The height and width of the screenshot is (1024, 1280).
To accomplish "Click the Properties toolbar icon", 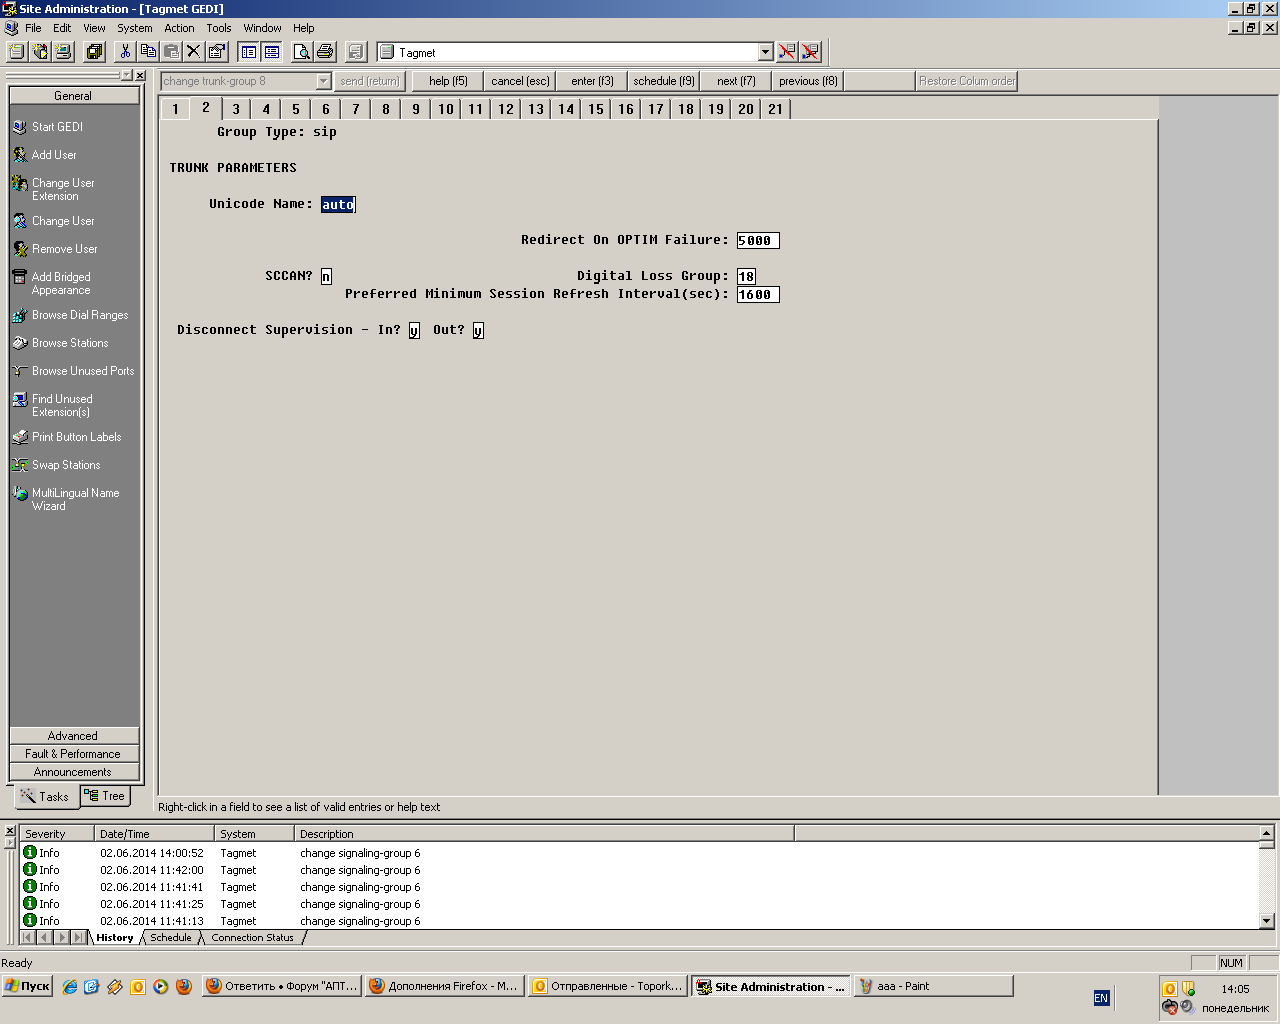I will click(x=217, y=52).
